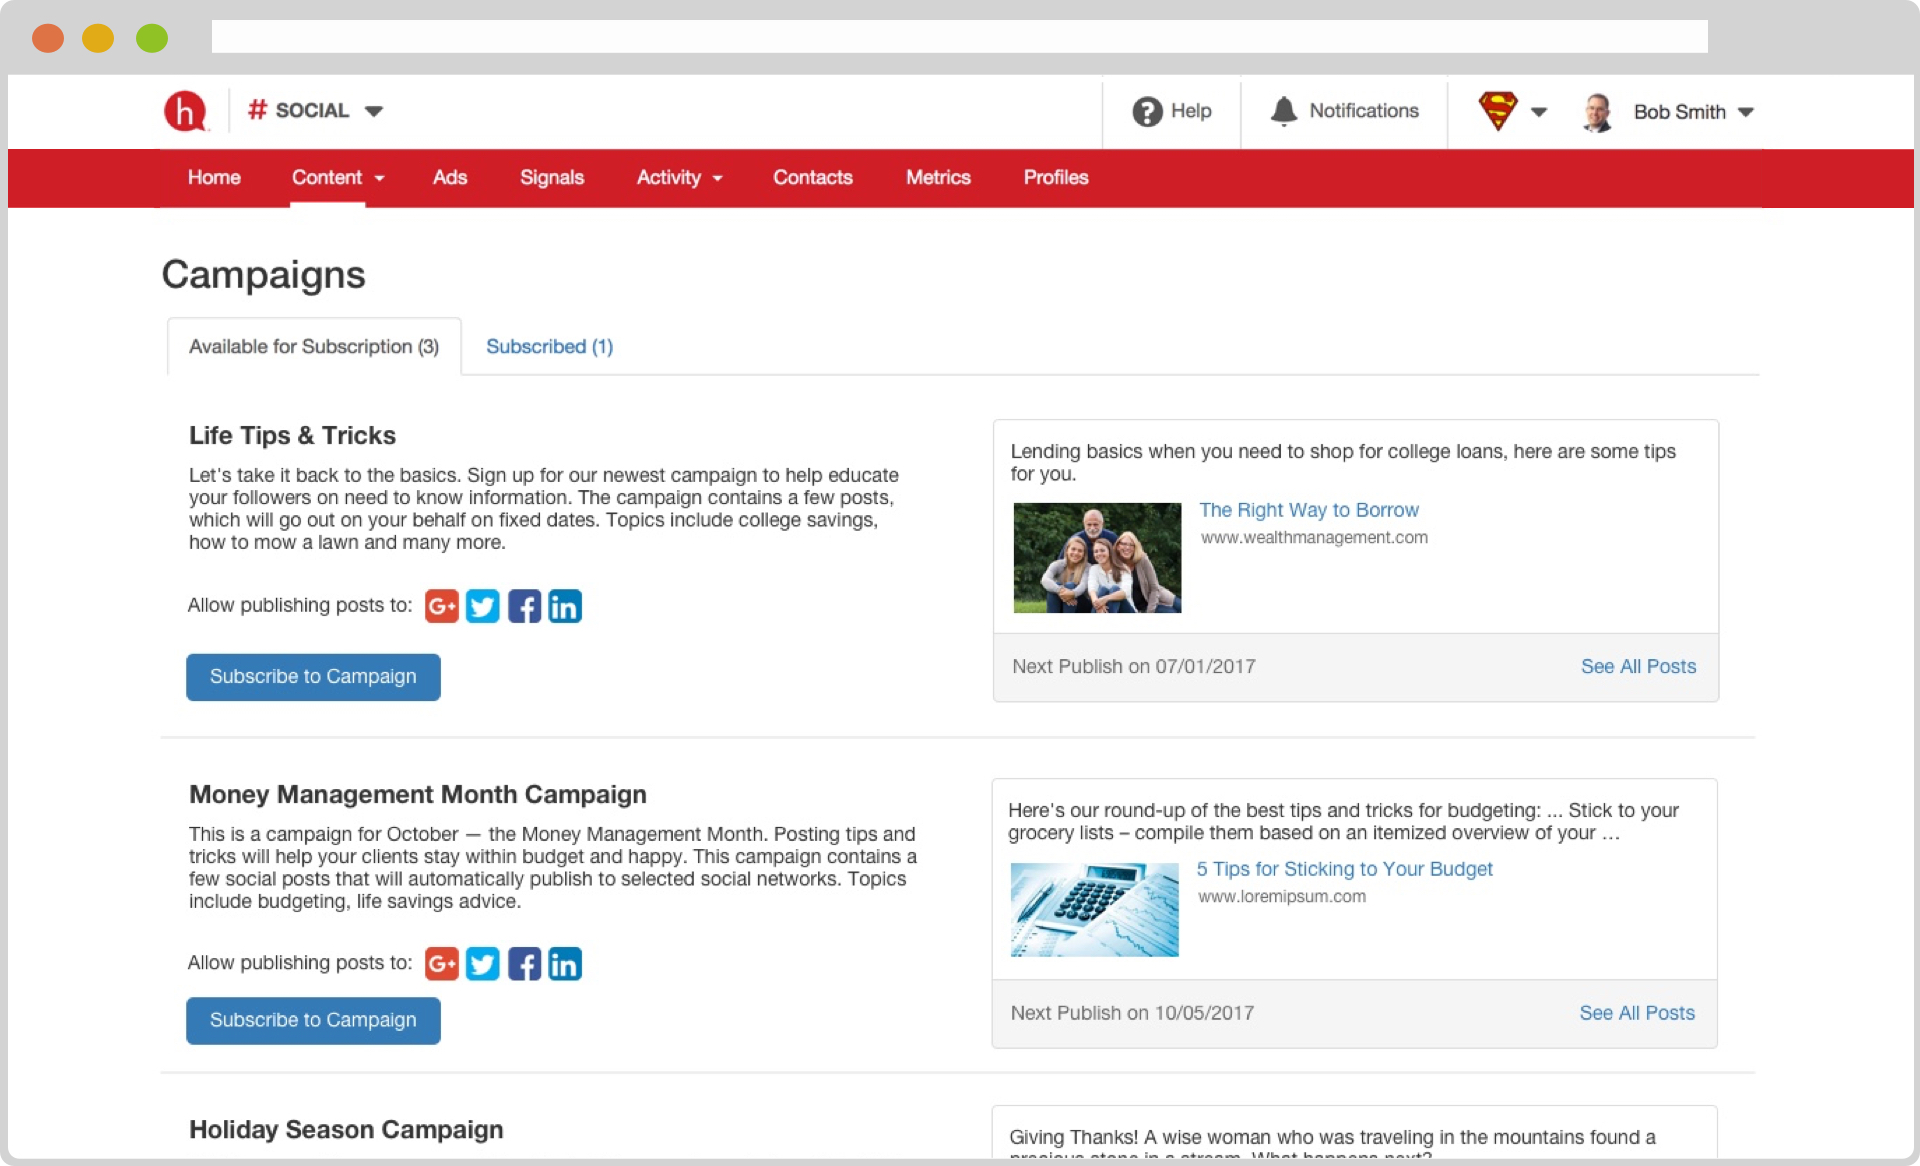Click www.loremipsum.com source text

pos(1282,897)
